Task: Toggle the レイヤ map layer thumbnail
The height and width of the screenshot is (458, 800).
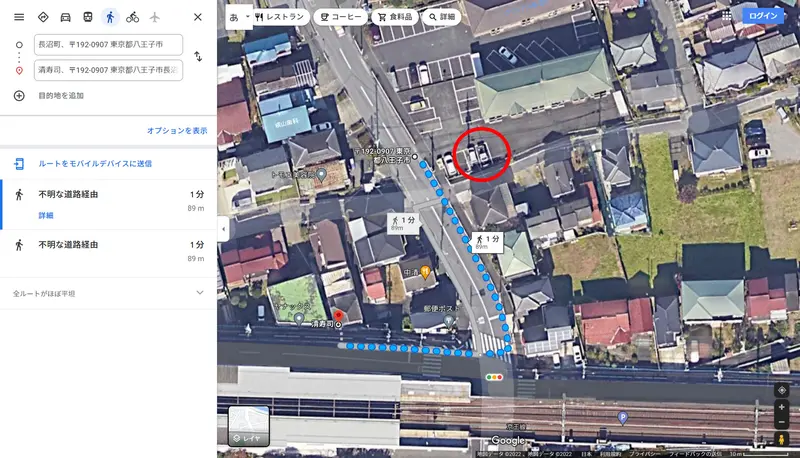Action: click(x=248, y=425)
